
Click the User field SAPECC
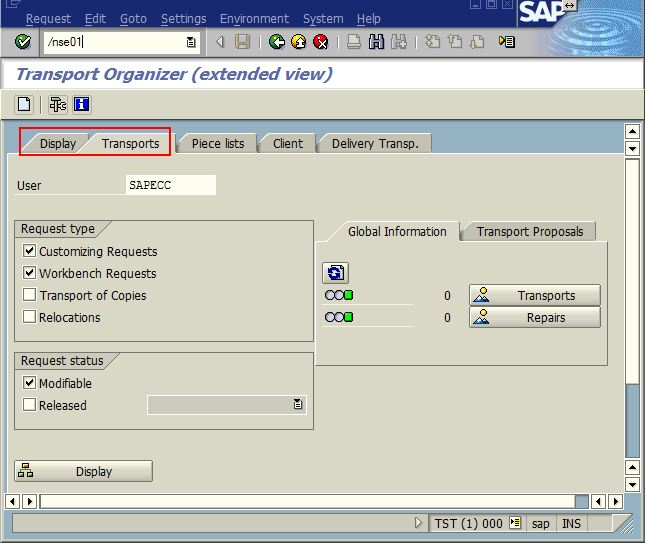click(171, 185)
